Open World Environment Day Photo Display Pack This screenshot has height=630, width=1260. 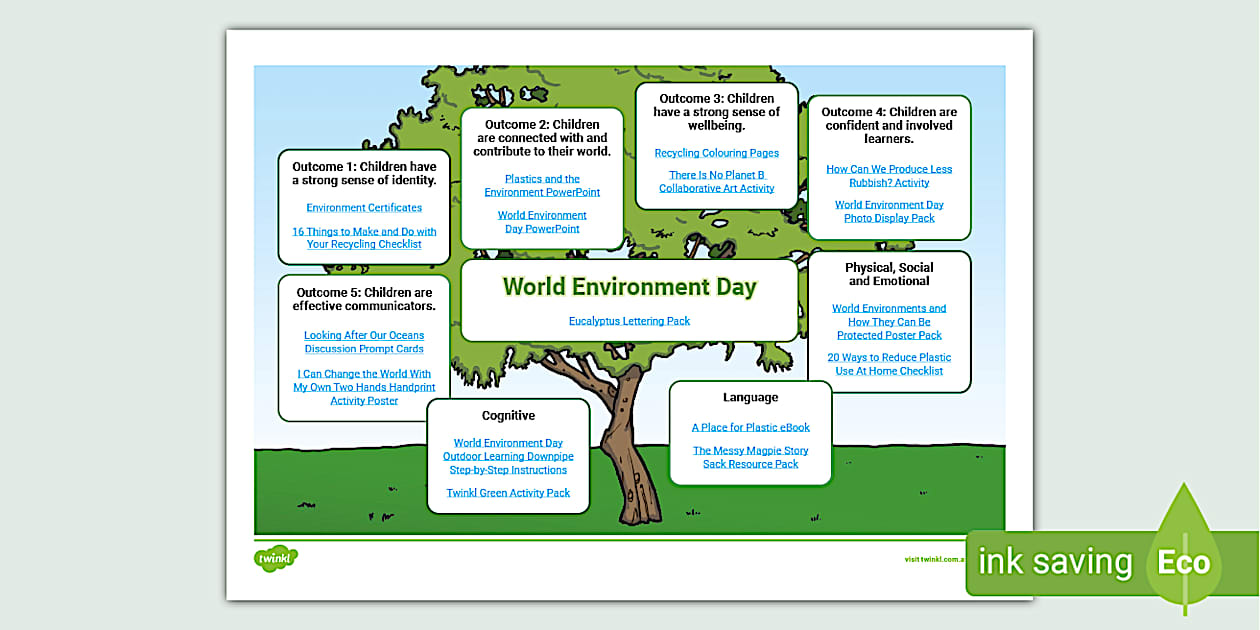(889, 211)
